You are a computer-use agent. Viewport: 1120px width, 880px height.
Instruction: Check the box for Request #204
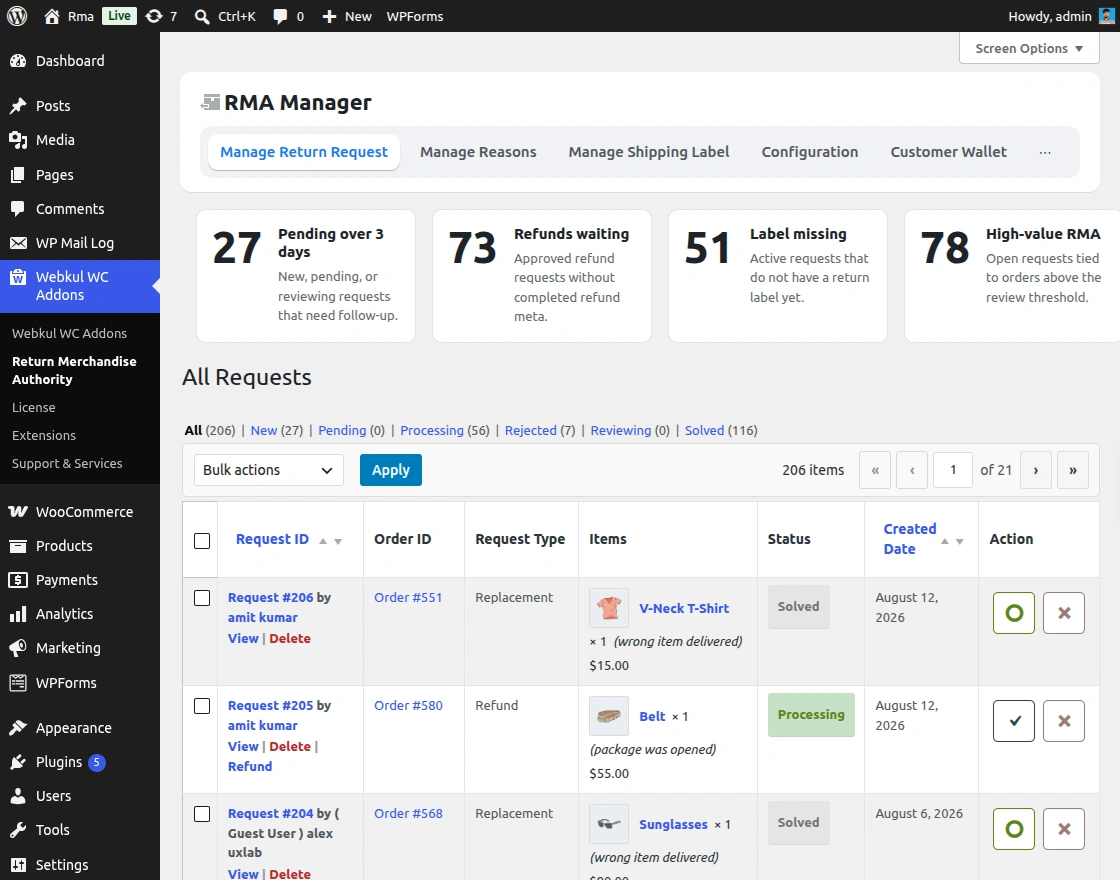(x=202, y=814)
